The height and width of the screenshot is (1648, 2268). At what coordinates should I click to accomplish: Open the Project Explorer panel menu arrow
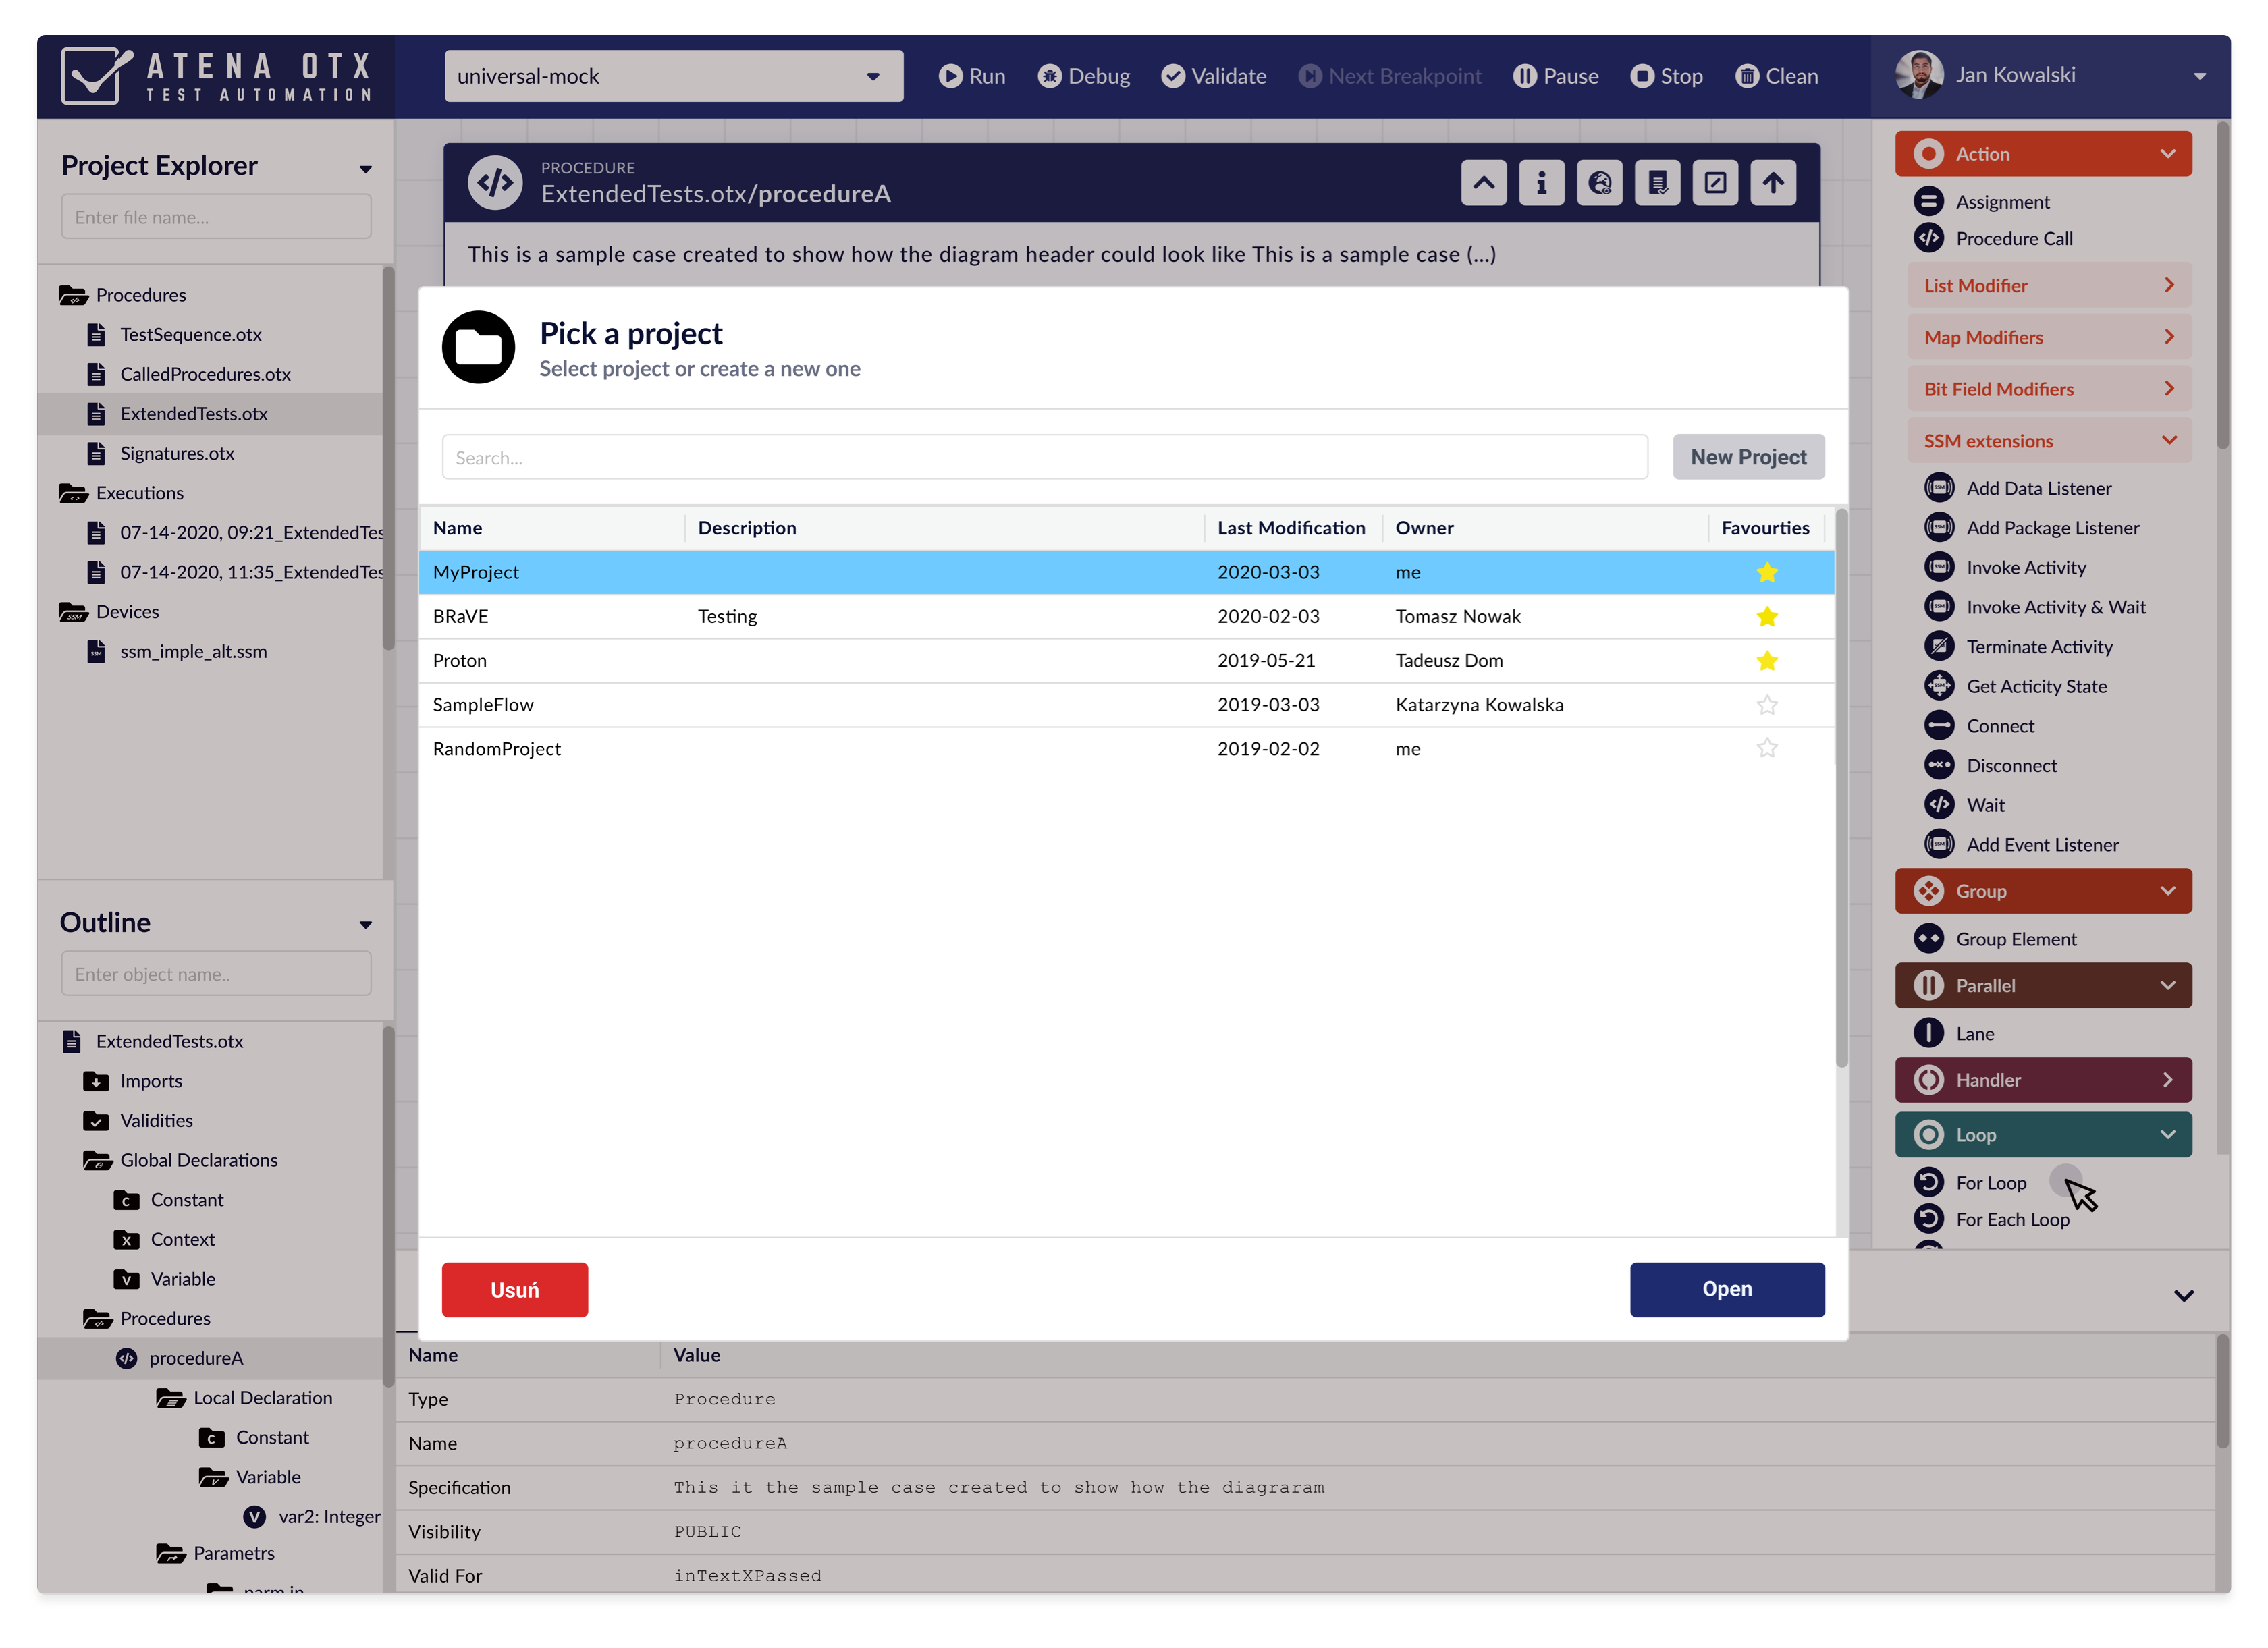[x=366, y=169]
